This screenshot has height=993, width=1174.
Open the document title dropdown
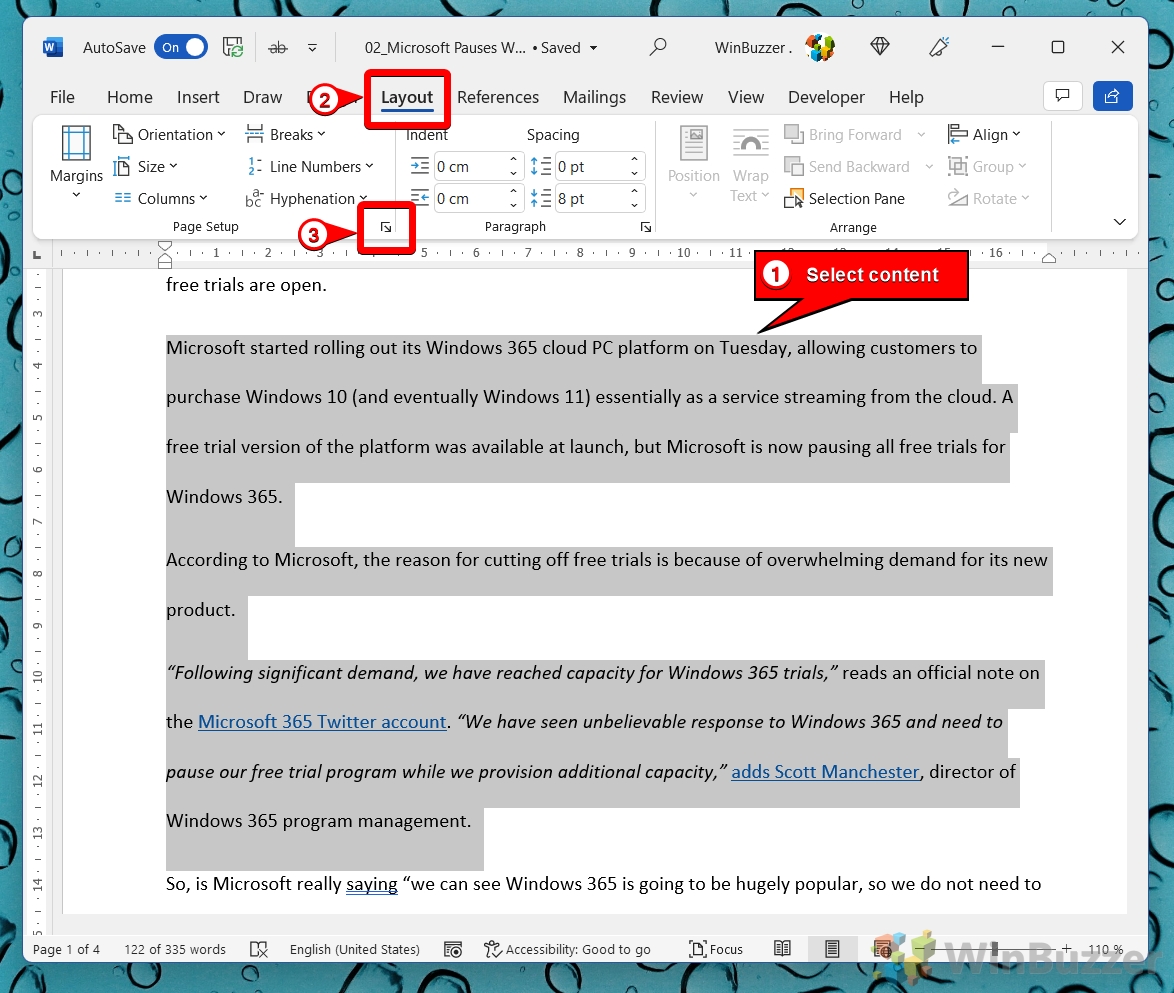(594, 48)
